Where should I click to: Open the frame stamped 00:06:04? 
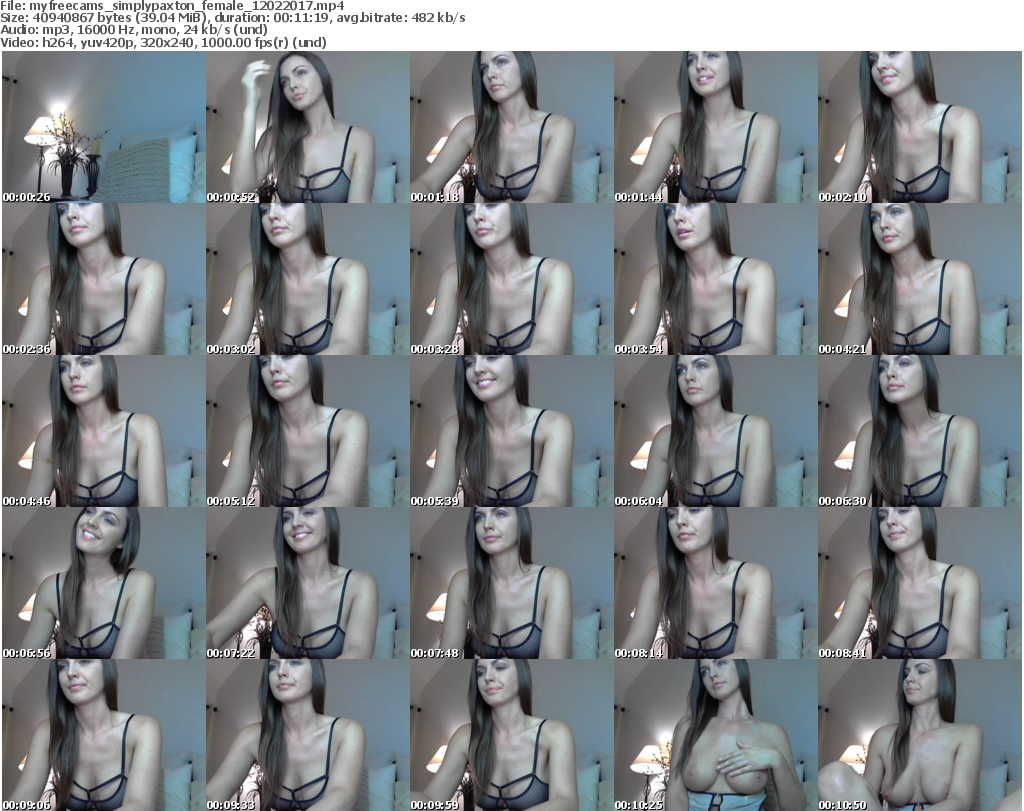(x=716, y=431)
